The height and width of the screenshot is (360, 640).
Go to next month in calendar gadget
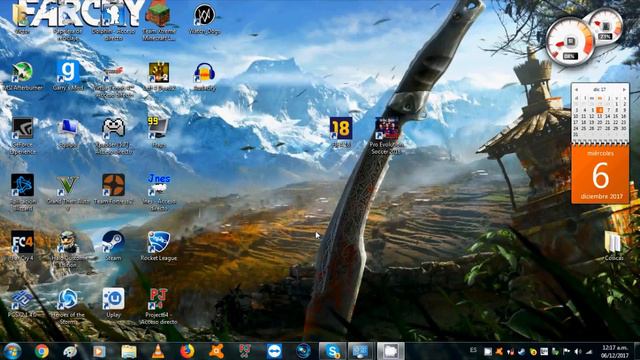[624, 89]
